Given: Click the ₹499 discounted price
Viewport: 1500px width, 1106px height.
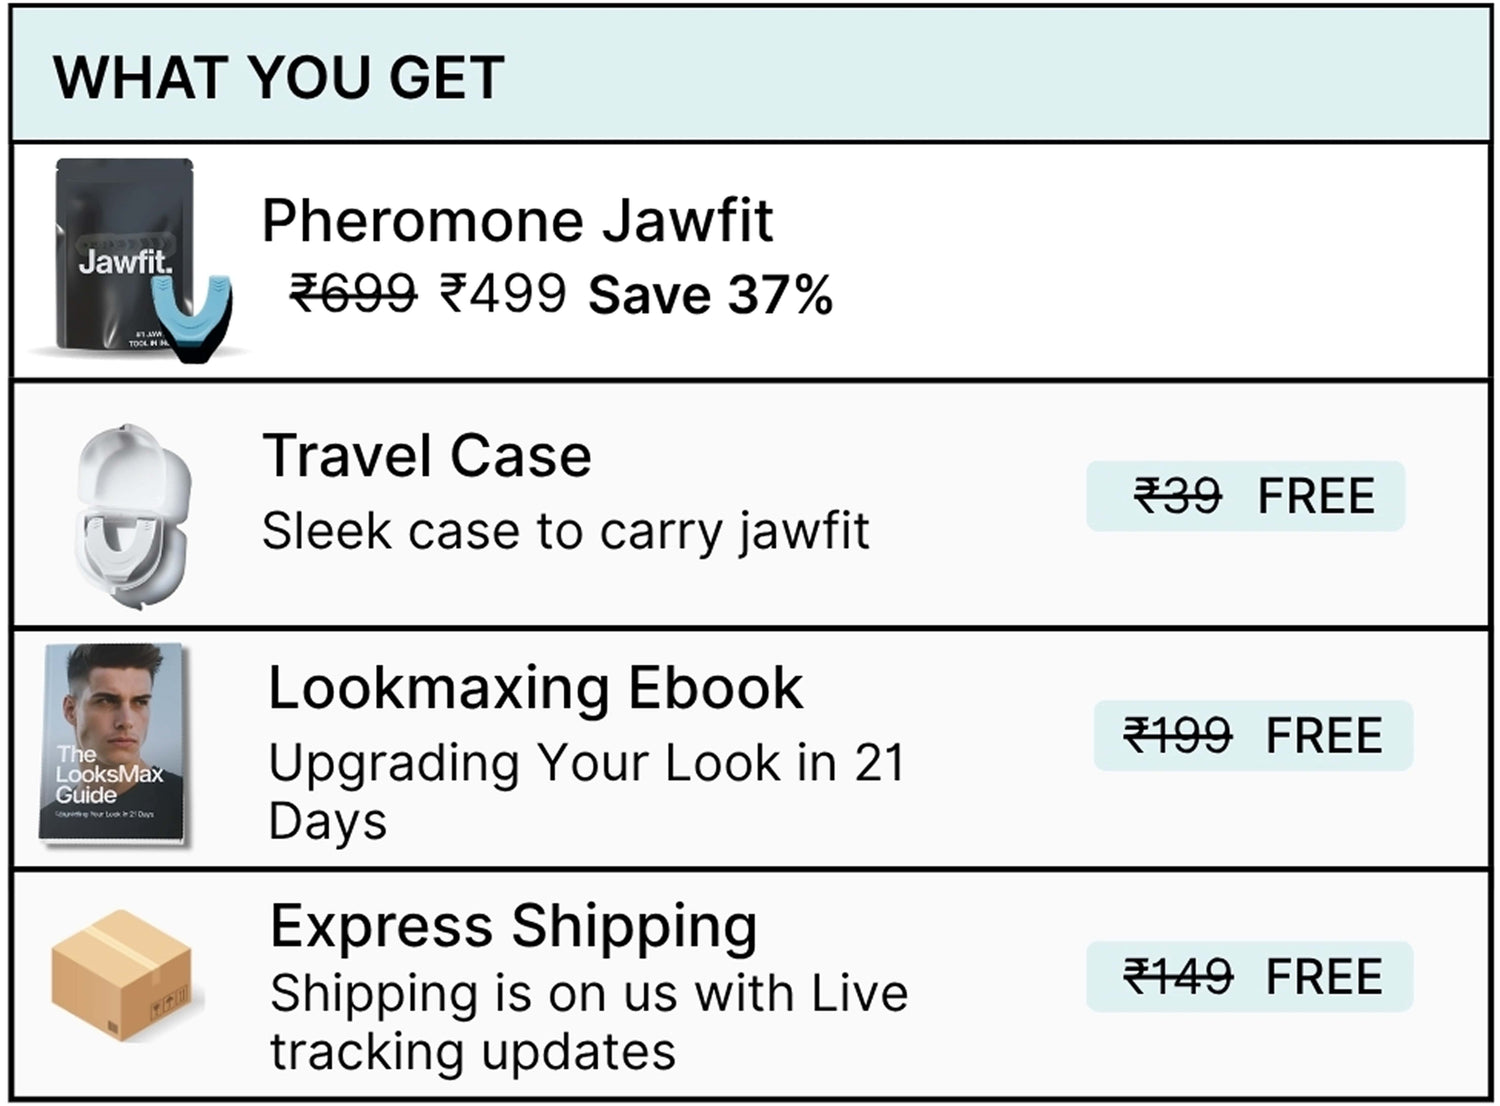Looking at the screenshot, I should [504, 293].
